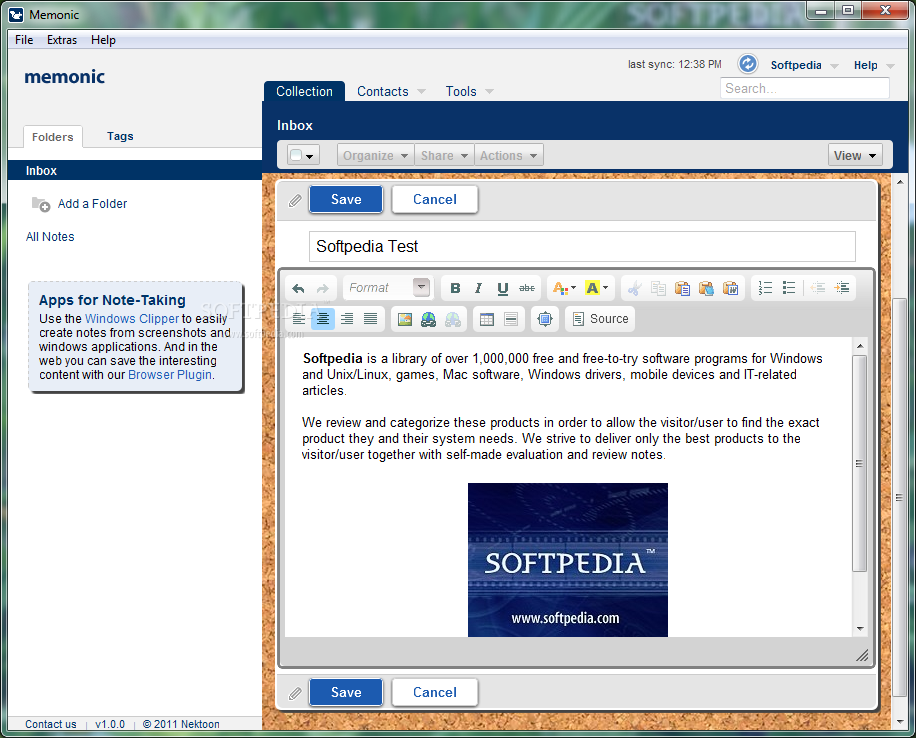Click the insert table icon
The image size is (916, 738).
click(487, 319)
